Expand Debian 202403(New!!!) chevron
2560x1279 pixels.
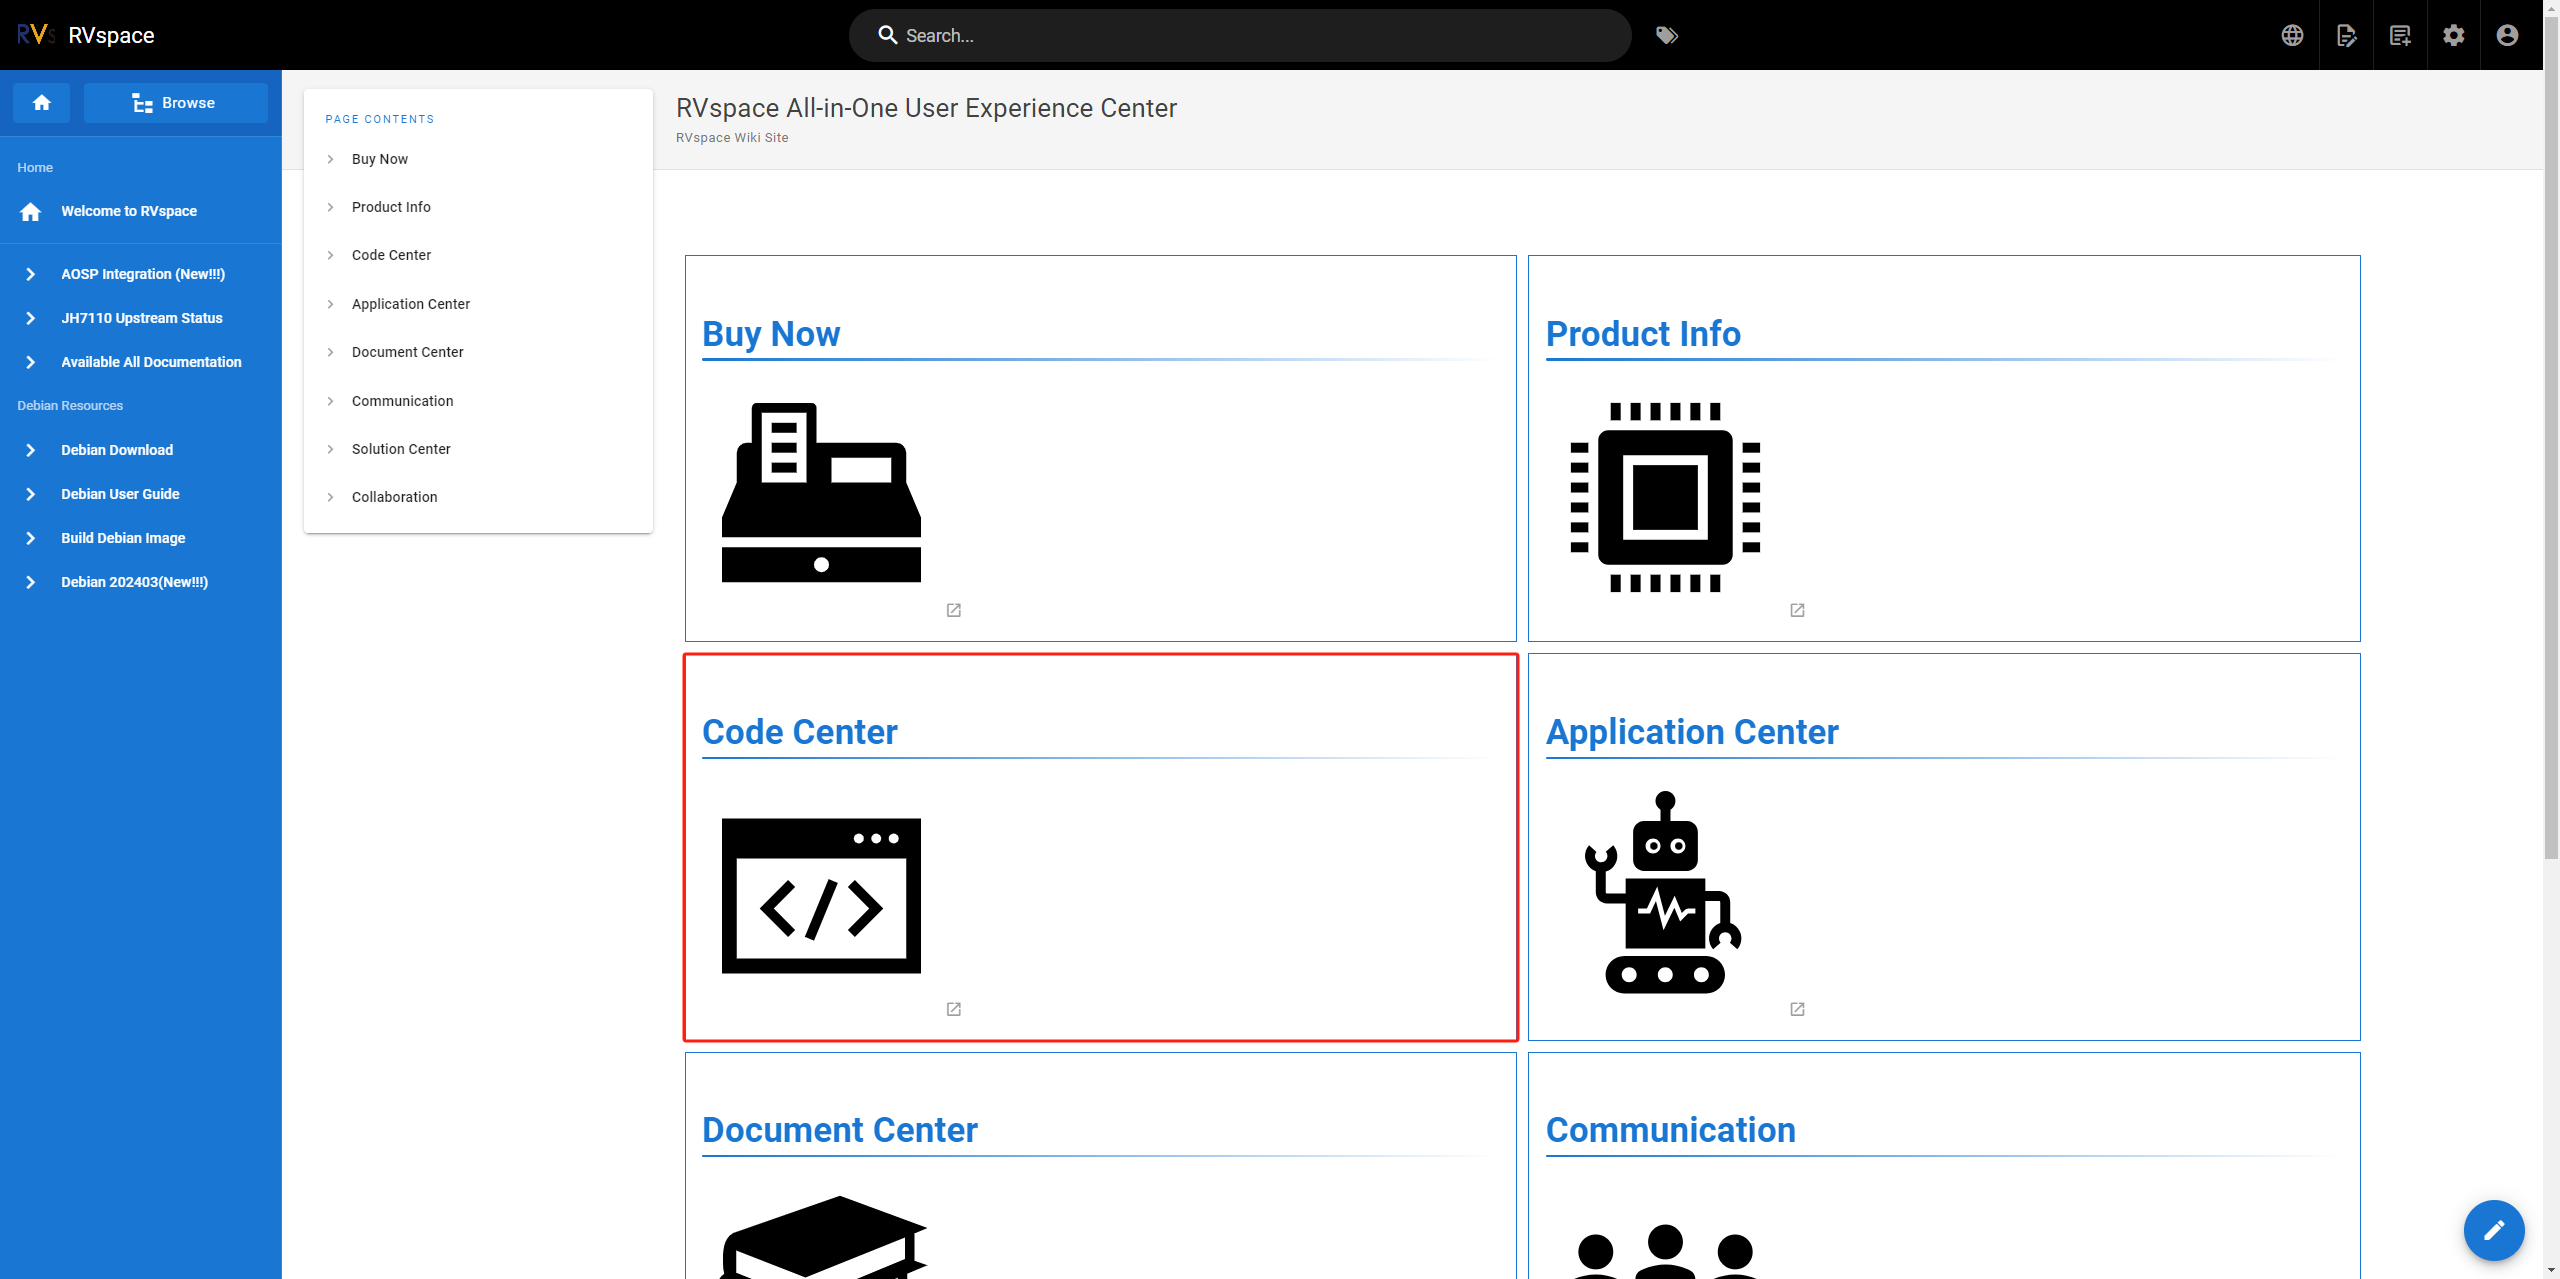tap(31, 582)
